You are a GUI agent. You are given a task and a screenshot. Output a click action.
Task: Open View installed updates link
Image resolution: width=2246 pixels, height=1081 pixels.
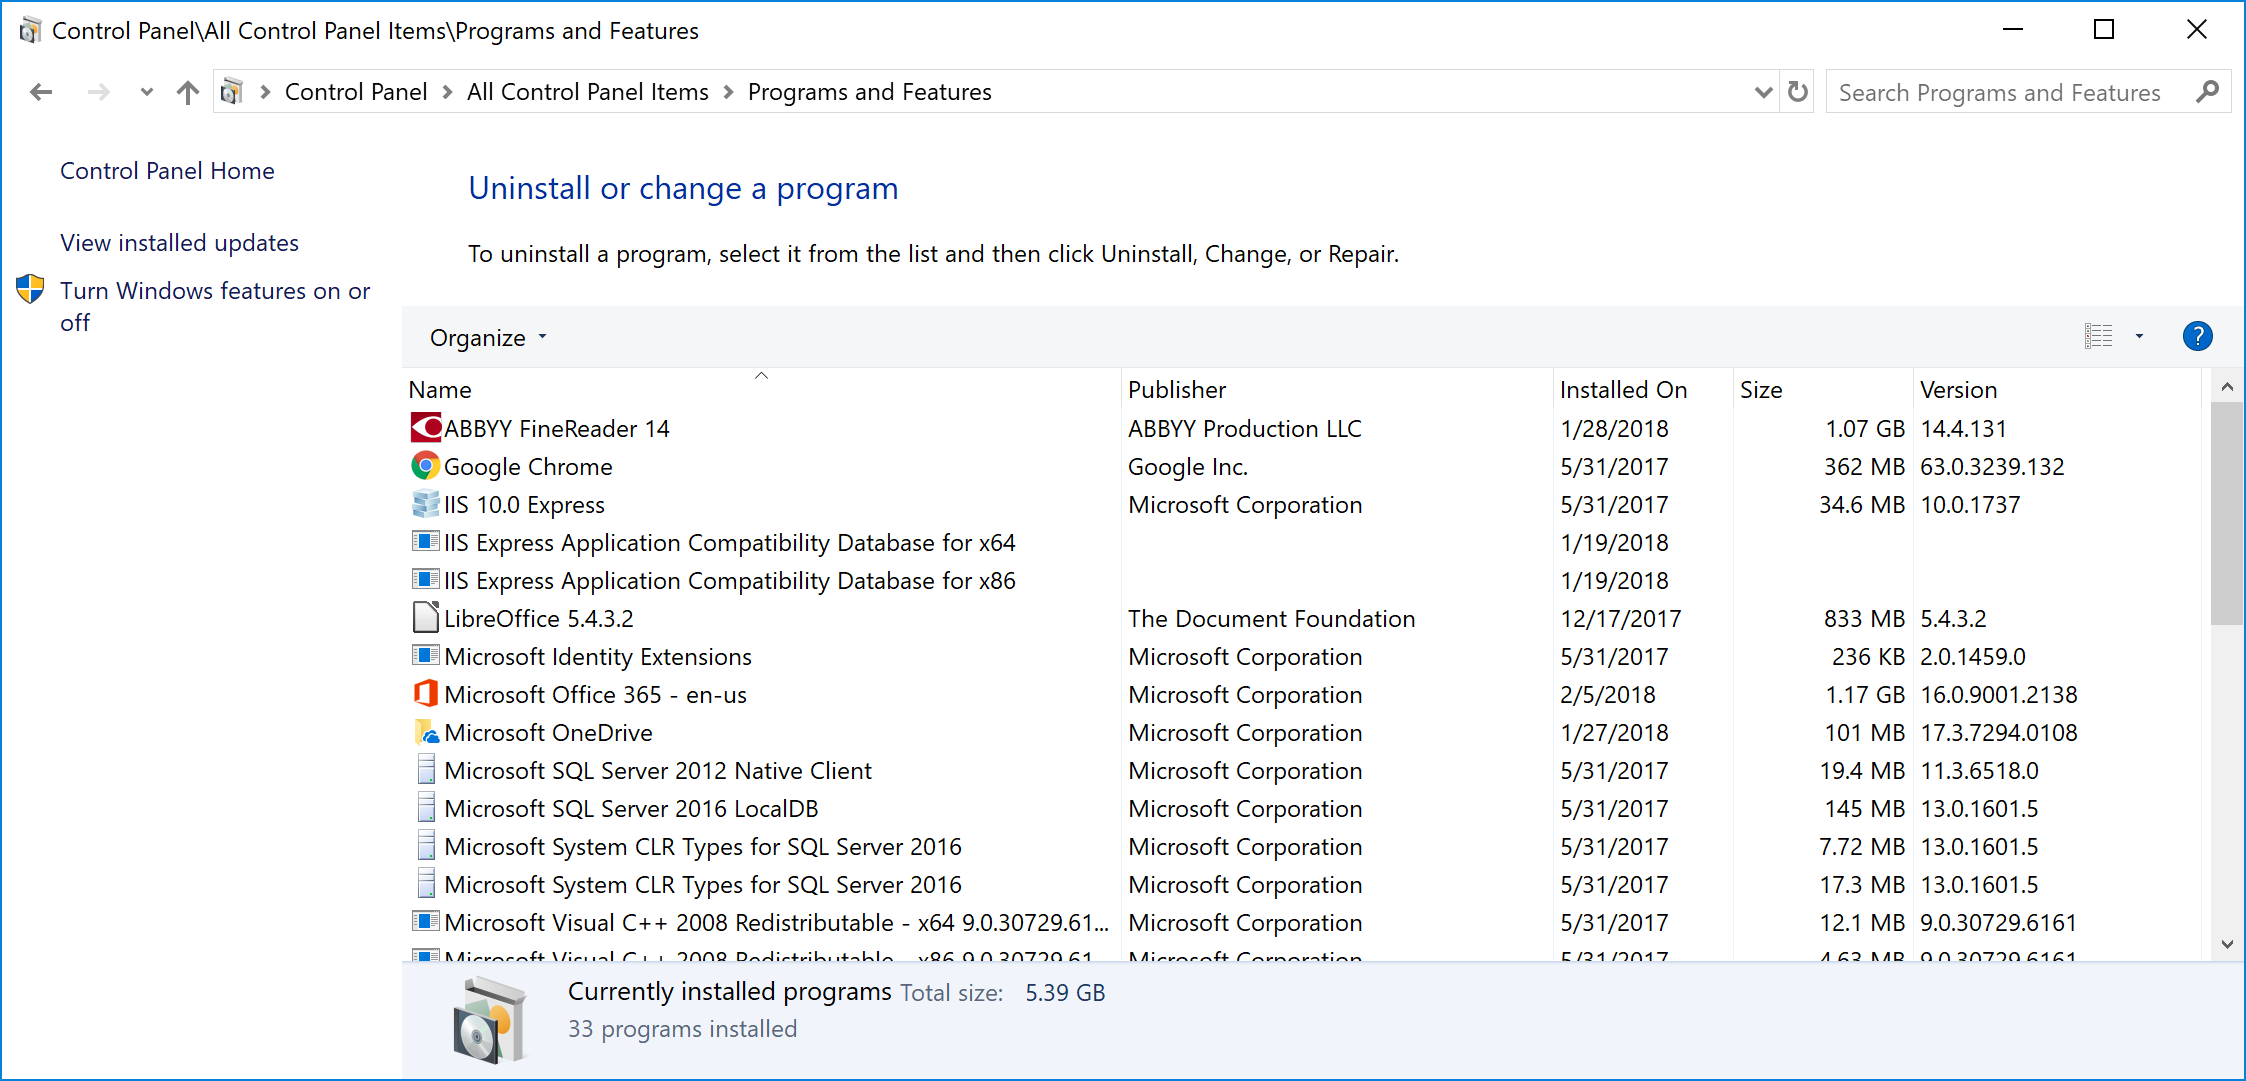click(179, 243)
